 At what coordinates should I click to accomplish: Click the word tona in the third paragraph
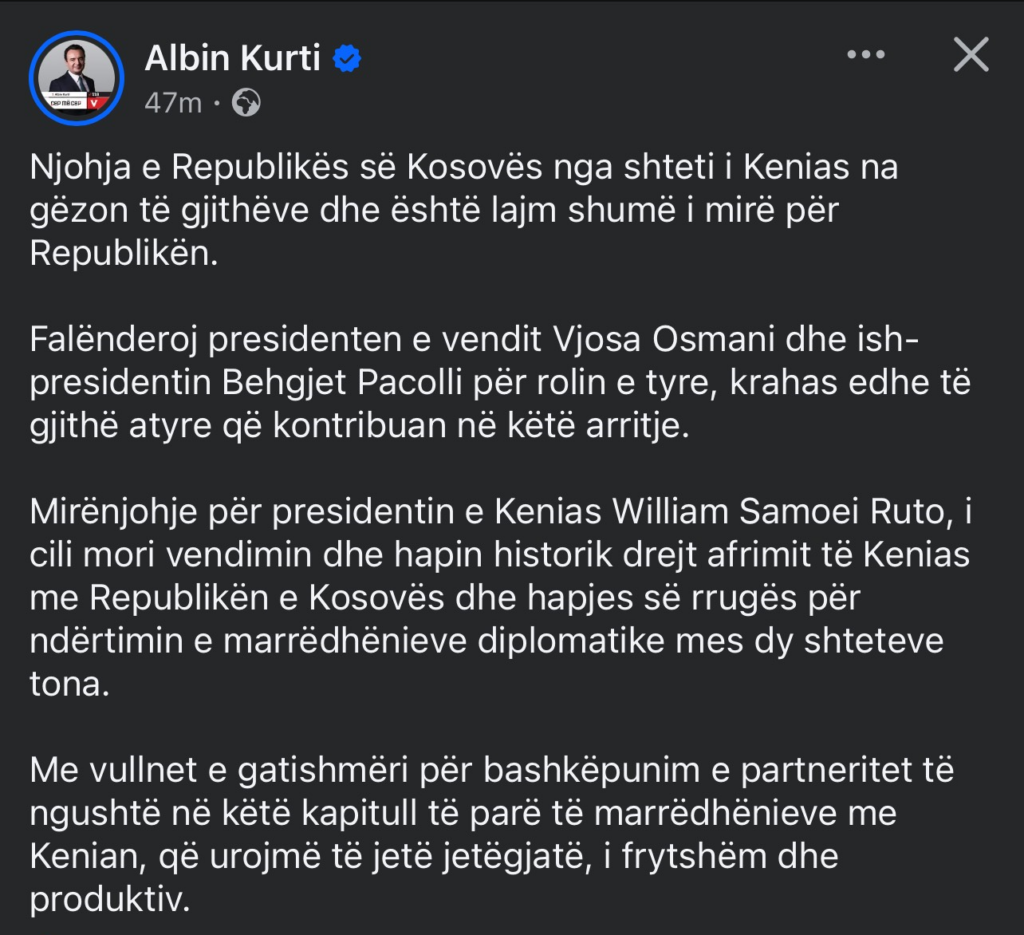68,684
